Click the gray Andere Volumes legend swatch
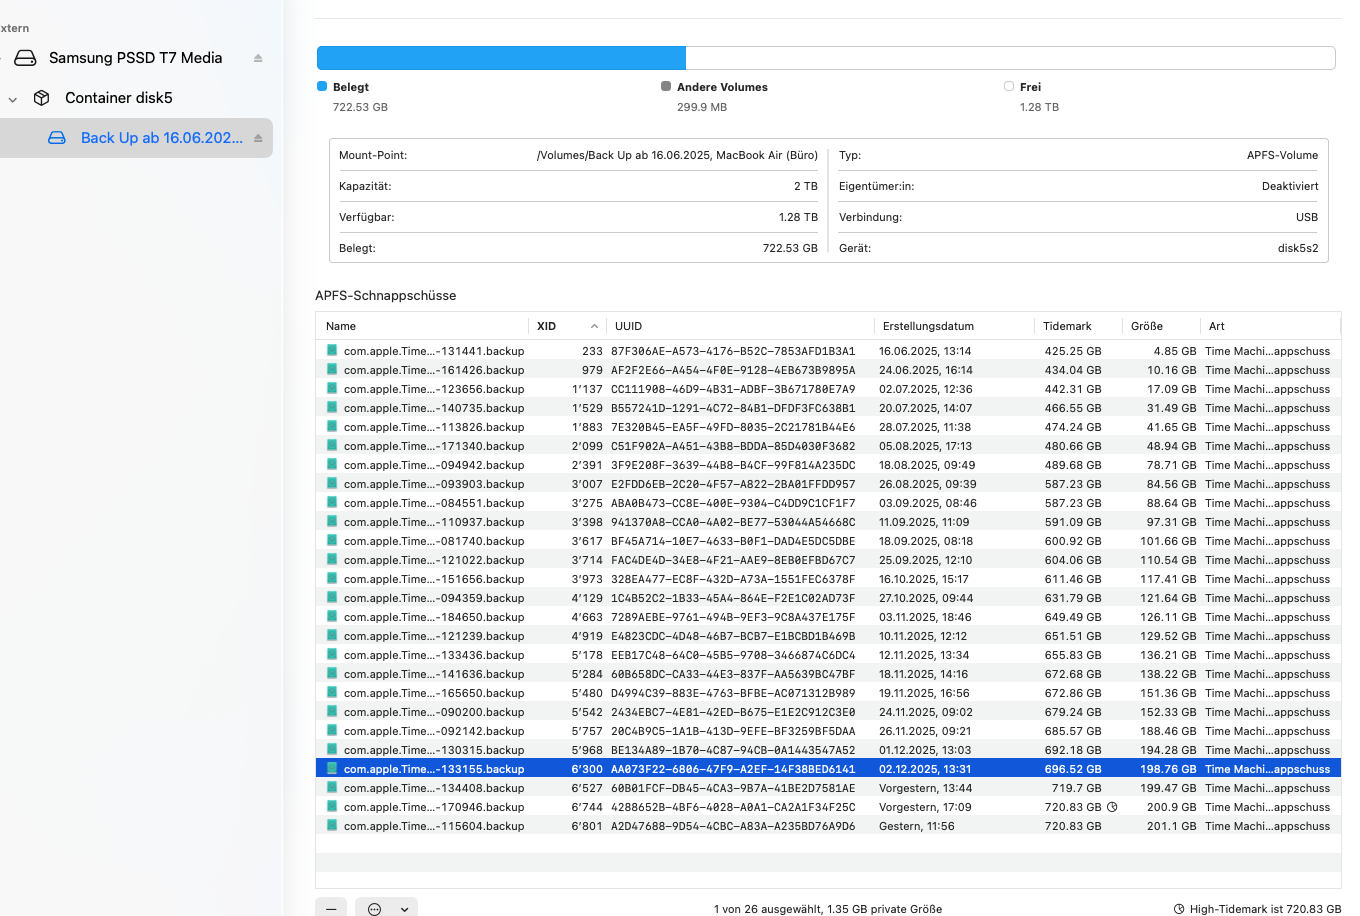This screenshot has width=1360, height=916. coord(666,87)
